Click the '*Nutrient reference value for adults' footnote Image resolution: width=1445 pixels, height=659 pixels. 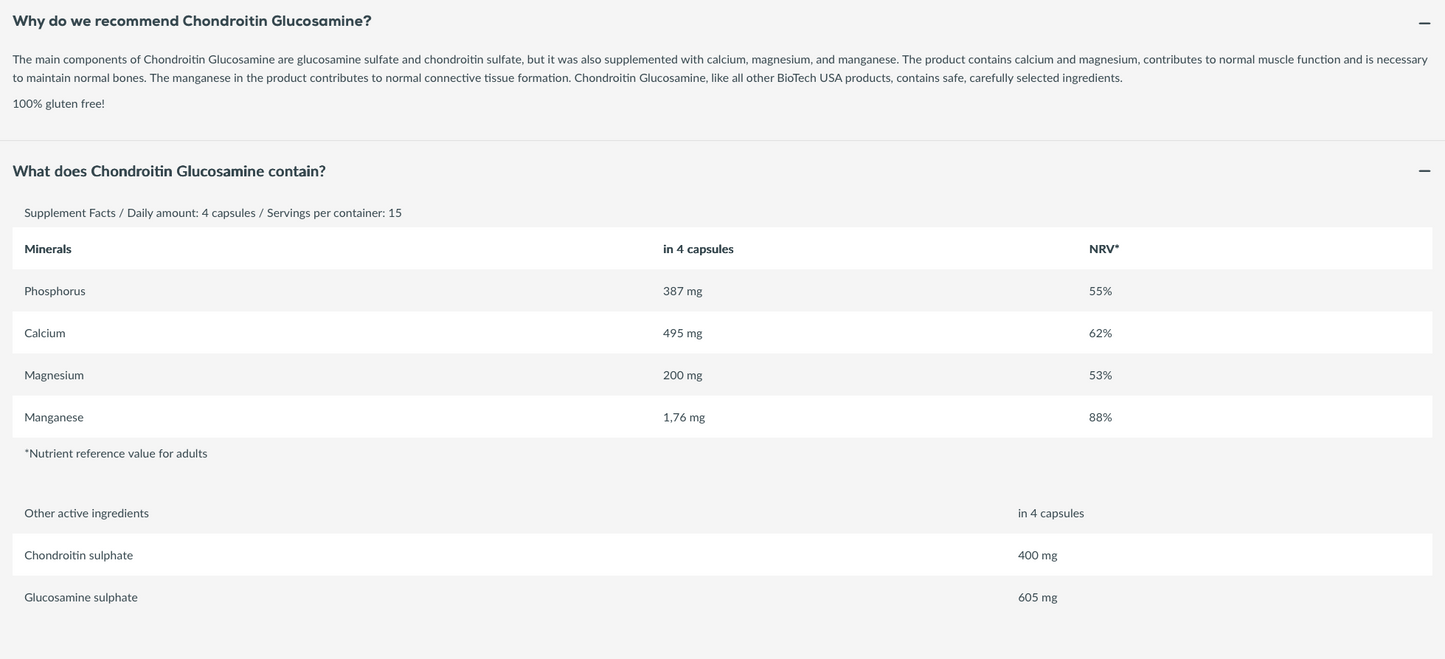116,453
